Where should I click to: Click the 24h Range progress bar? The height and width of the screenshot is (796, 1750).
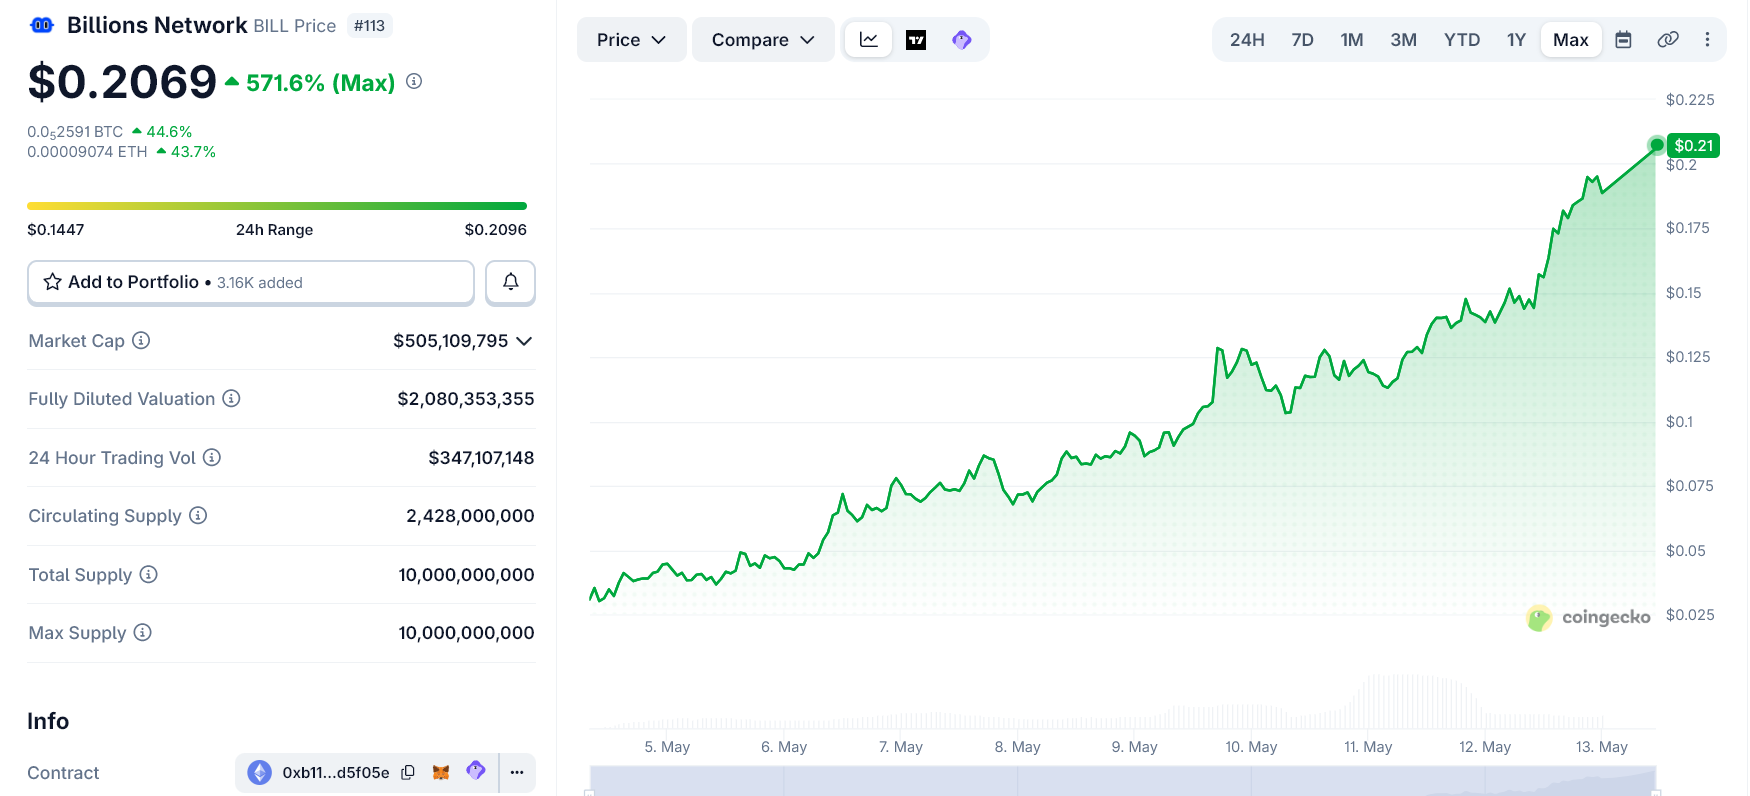click(x=277, y=206)
